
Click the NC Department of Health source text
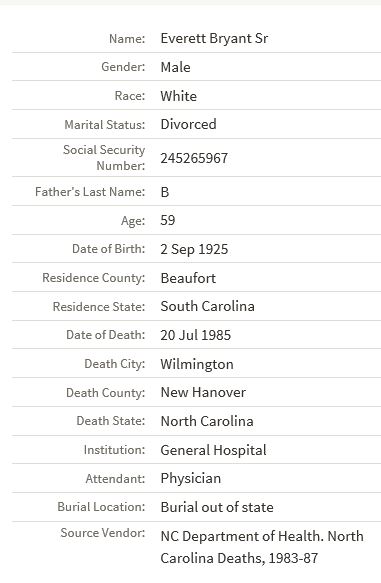[262, 547]
